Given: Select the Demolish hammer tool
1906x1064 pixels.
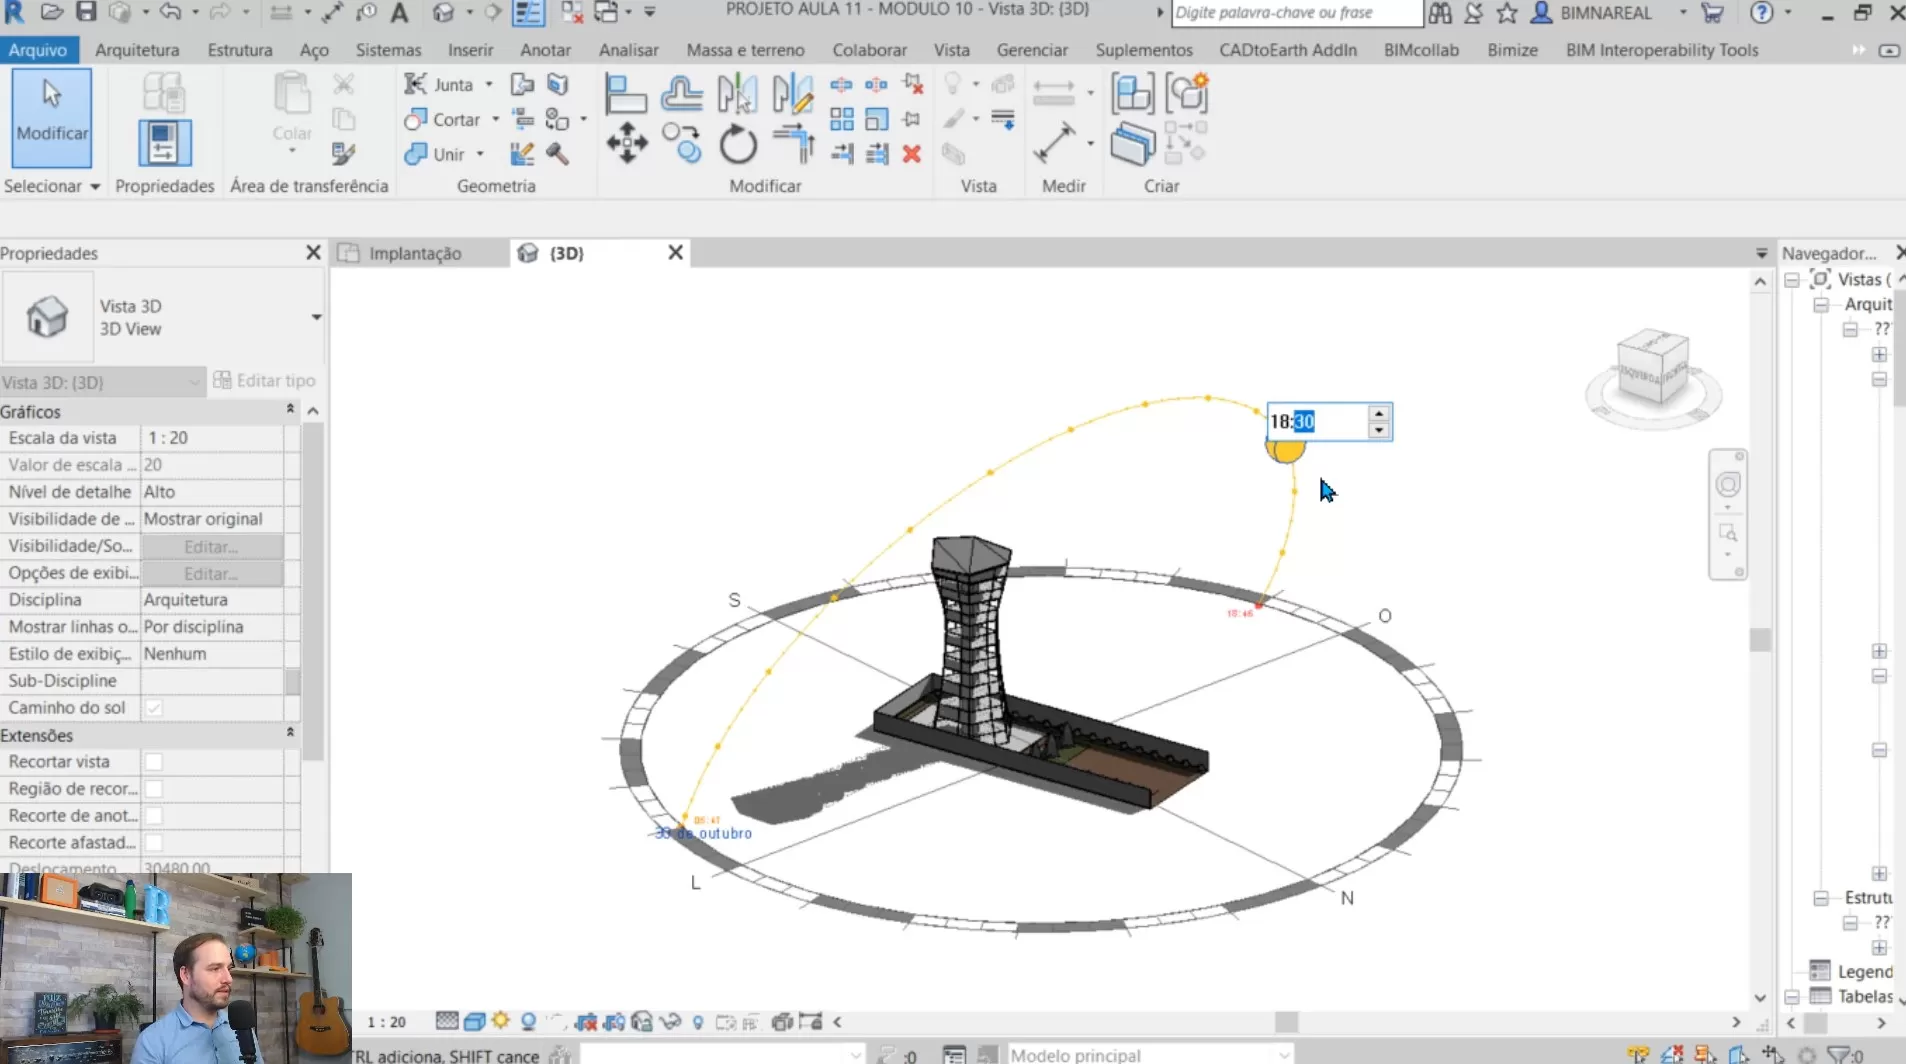Looking at the screenshot, I should [x=557, y=154].
